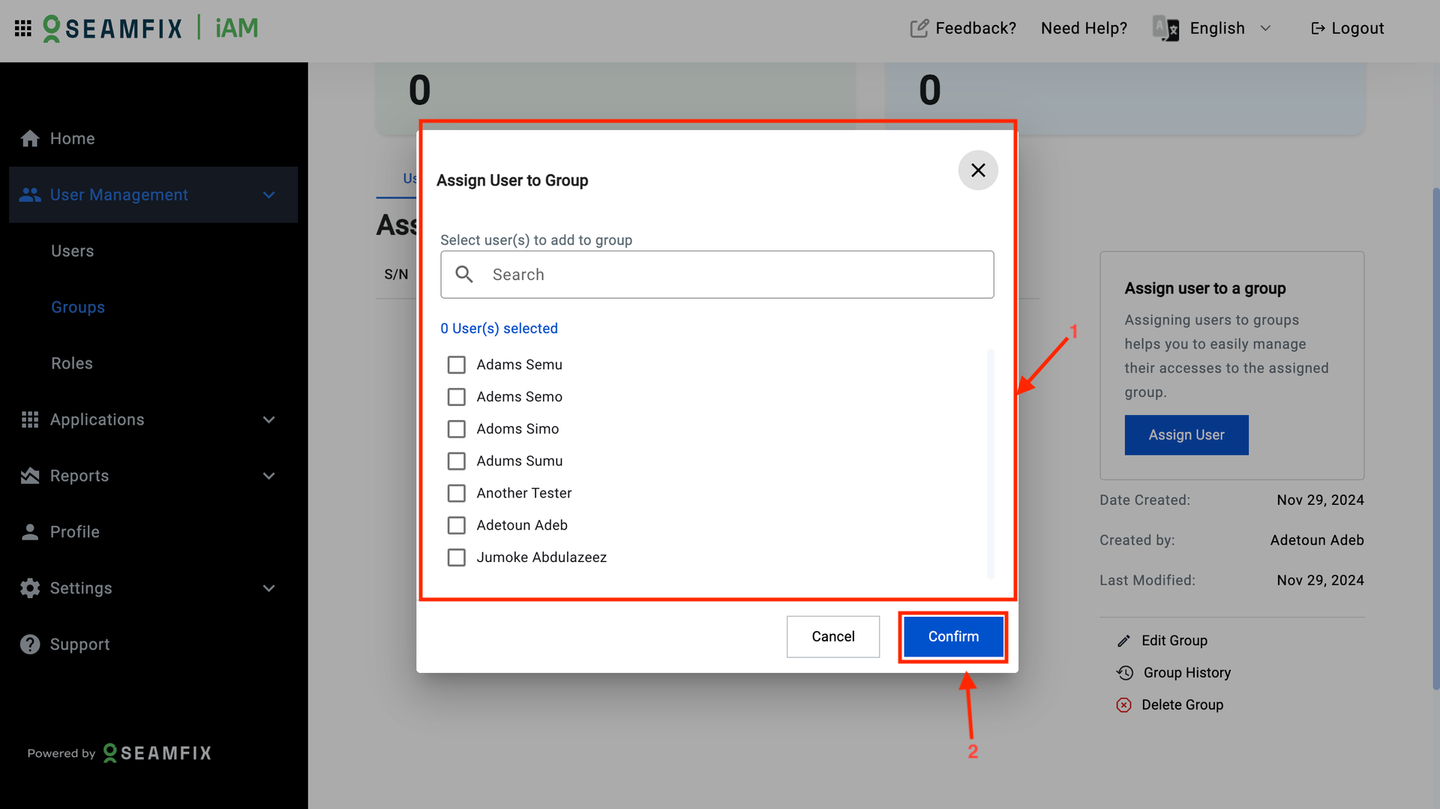1440x809 pixels.
Task: Click the Feedback pencil icon
Action: point(919,28)
